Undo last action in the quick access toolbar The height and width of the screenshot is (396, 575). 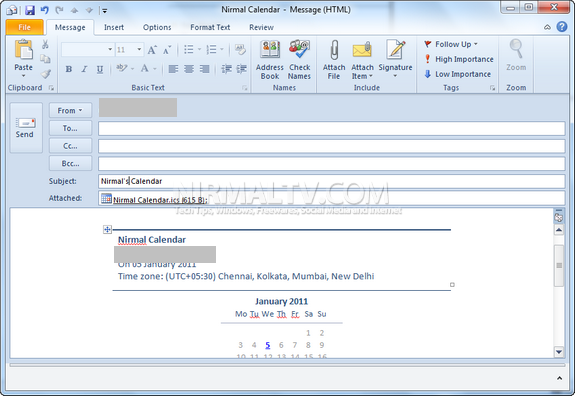tap(45, 10)
